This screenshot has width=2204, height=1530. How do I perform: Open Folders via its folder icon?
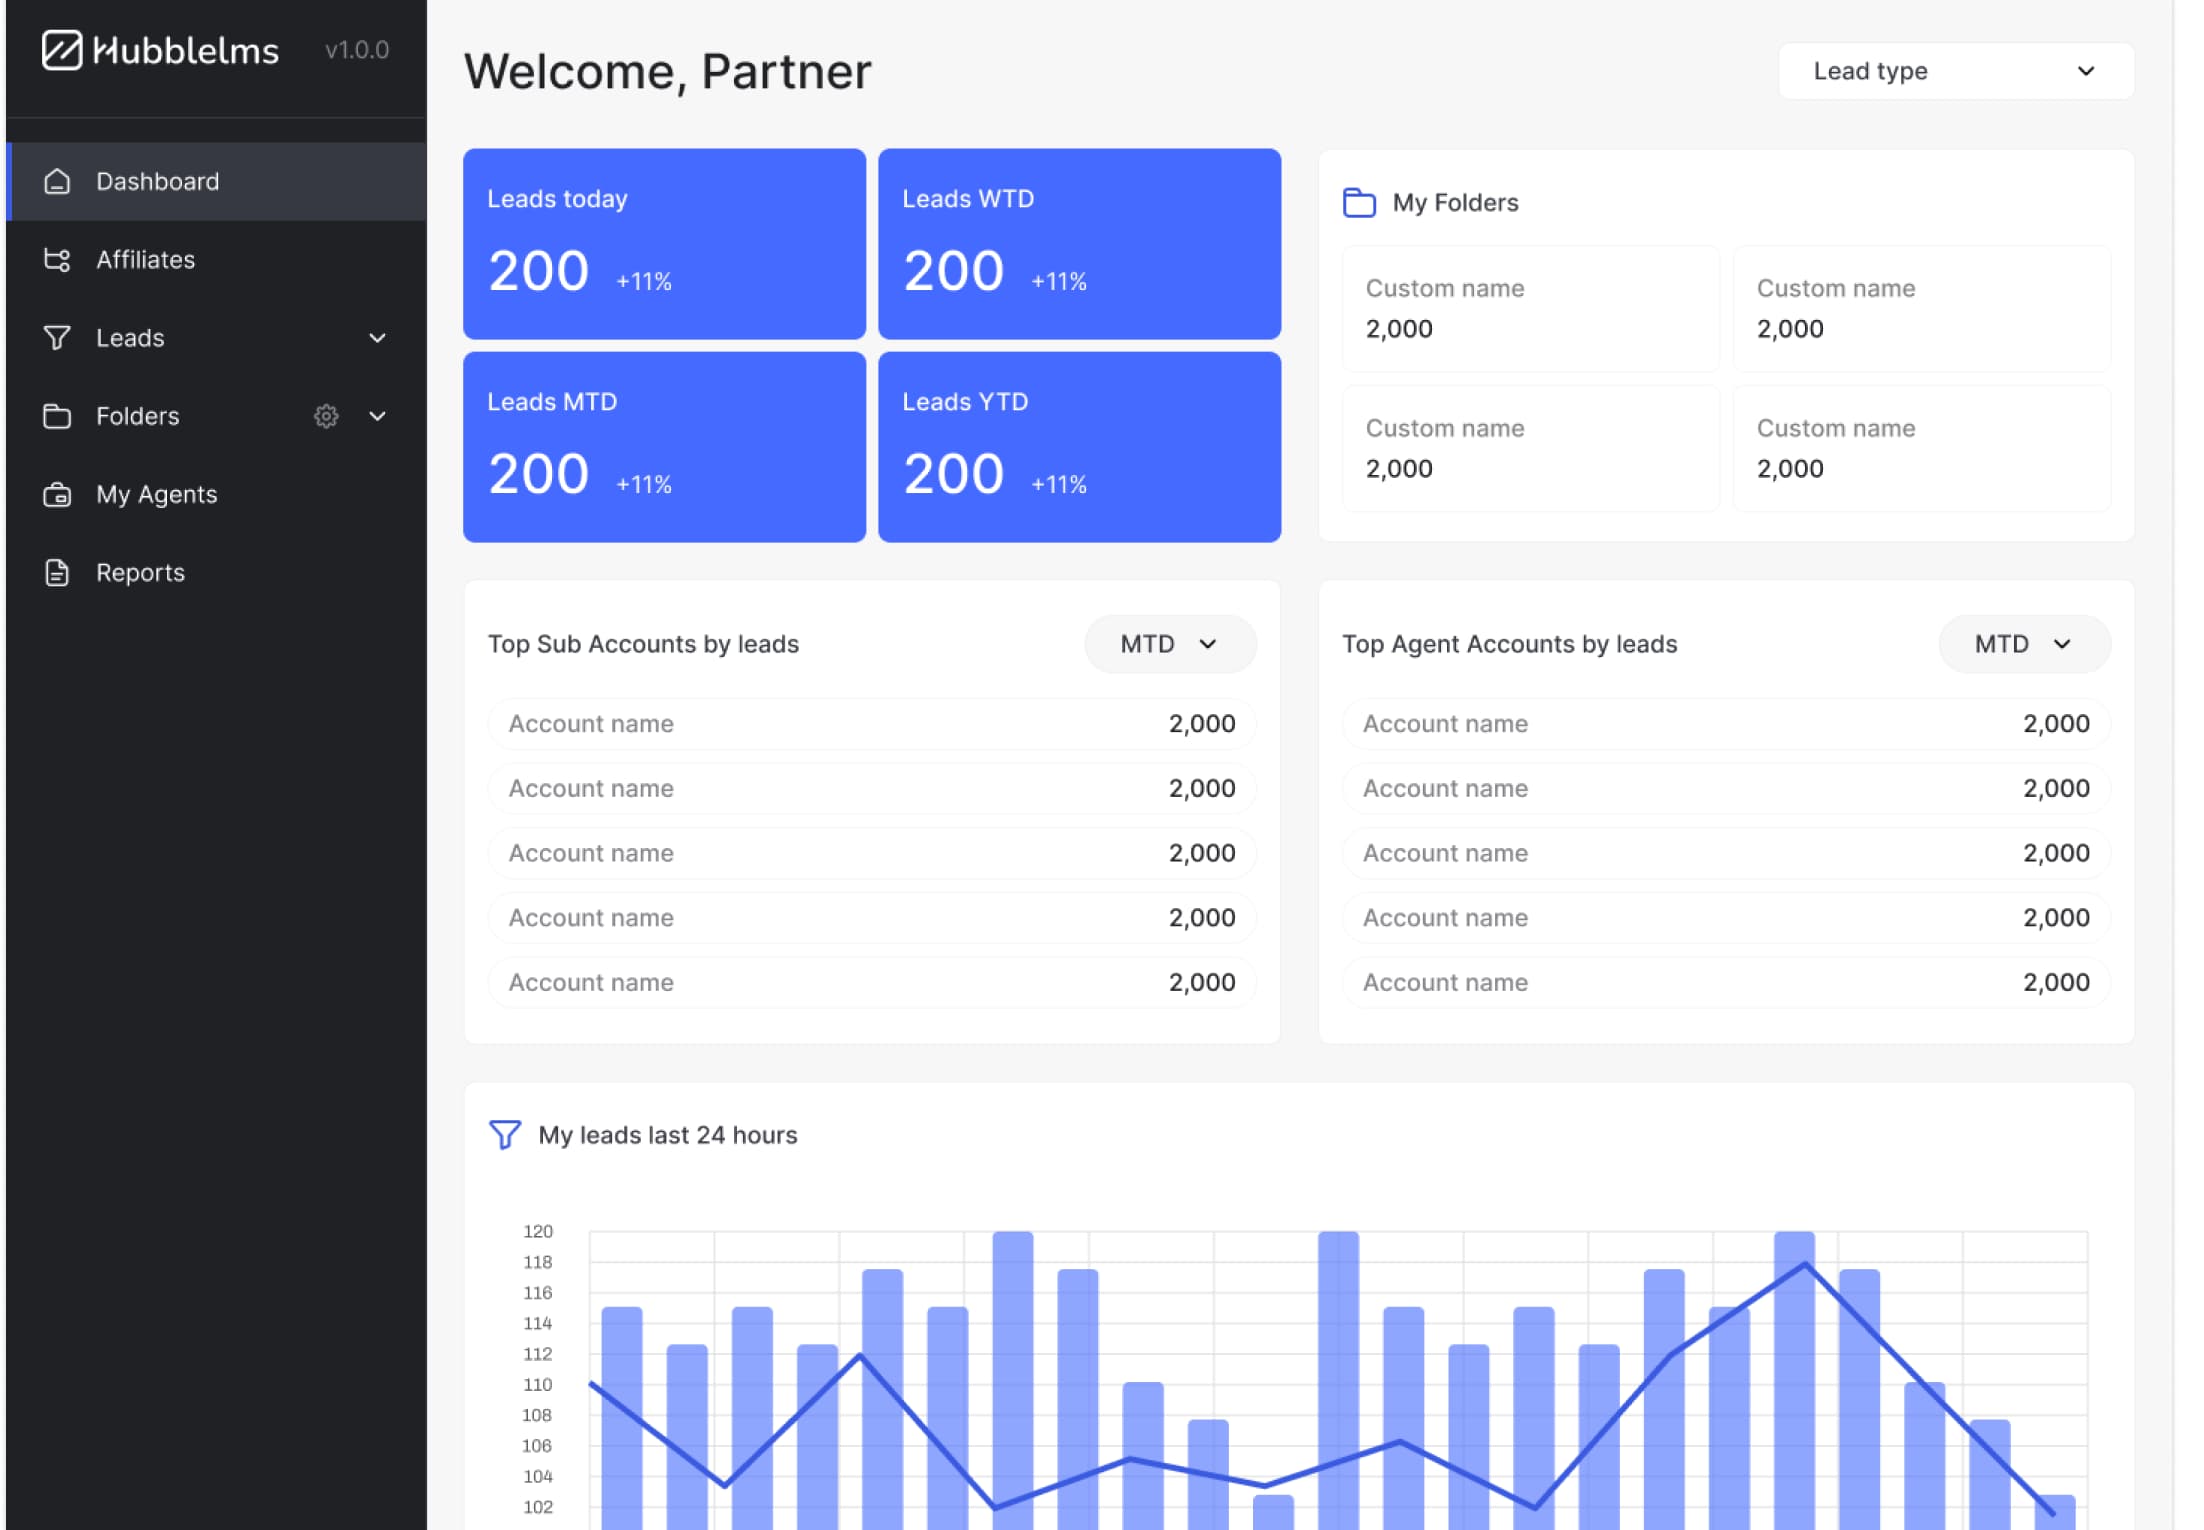pyautogui.click(x=57, y=416)
